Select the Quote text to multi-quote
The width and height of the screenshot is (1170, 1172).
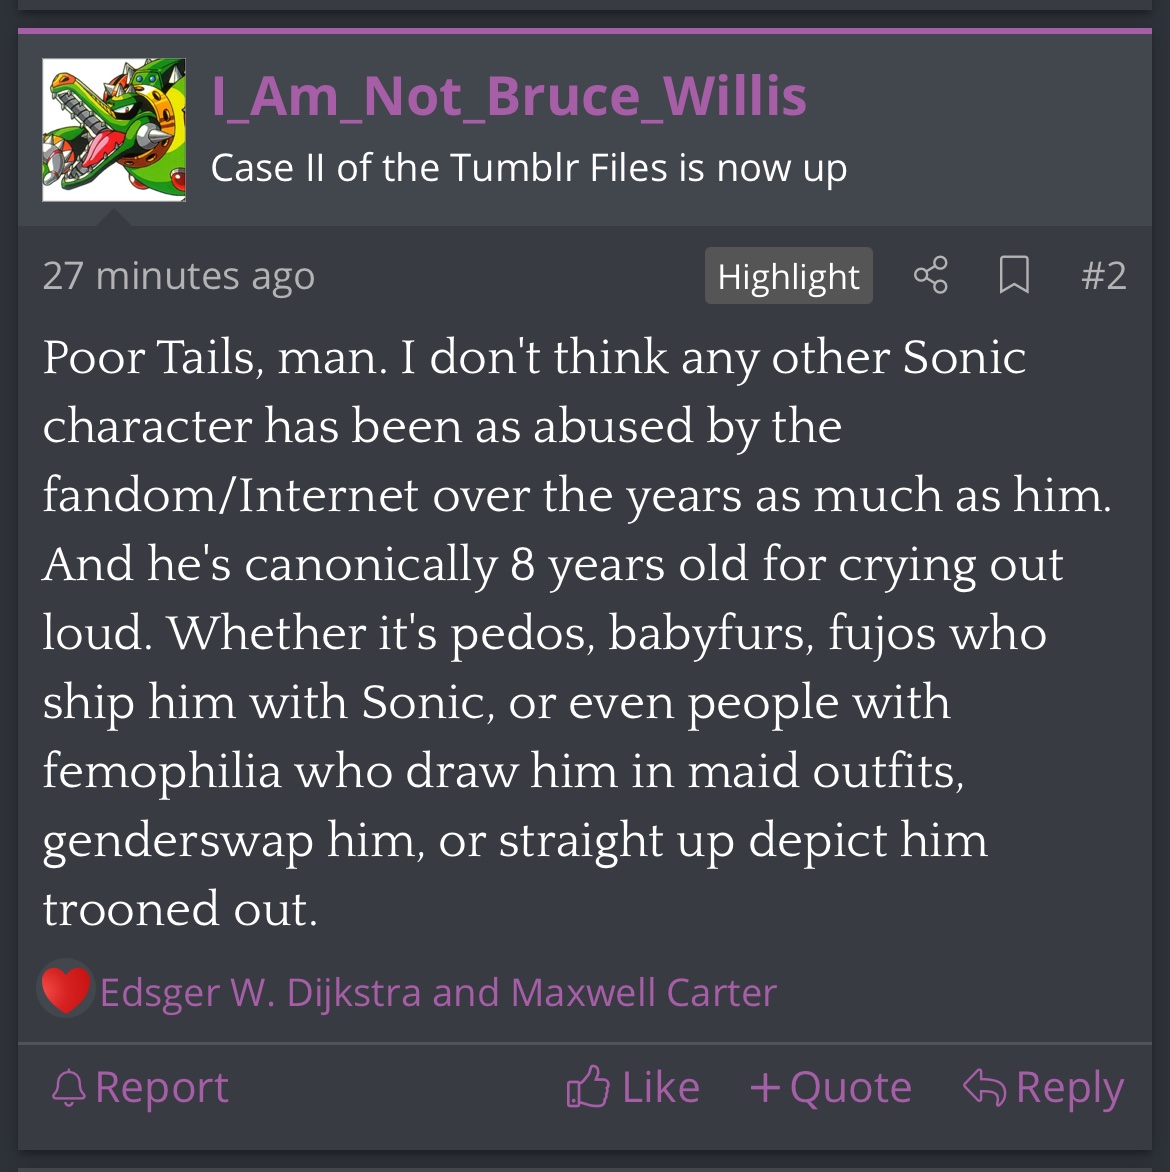point(850,1088)
